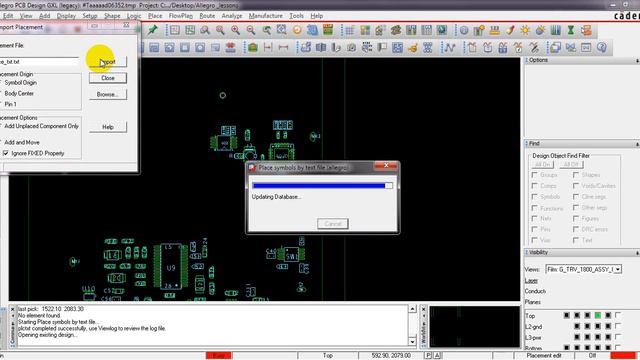Check the Symbols find filter checkbox
This screenshot has width=640, height=360.
(535, 197)
